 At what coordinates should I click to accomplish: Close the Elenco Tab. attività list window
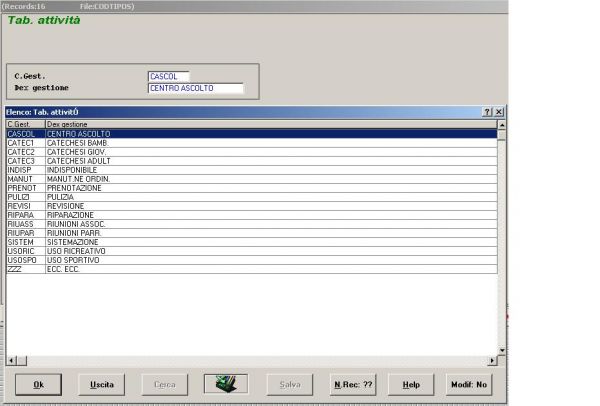498,112
